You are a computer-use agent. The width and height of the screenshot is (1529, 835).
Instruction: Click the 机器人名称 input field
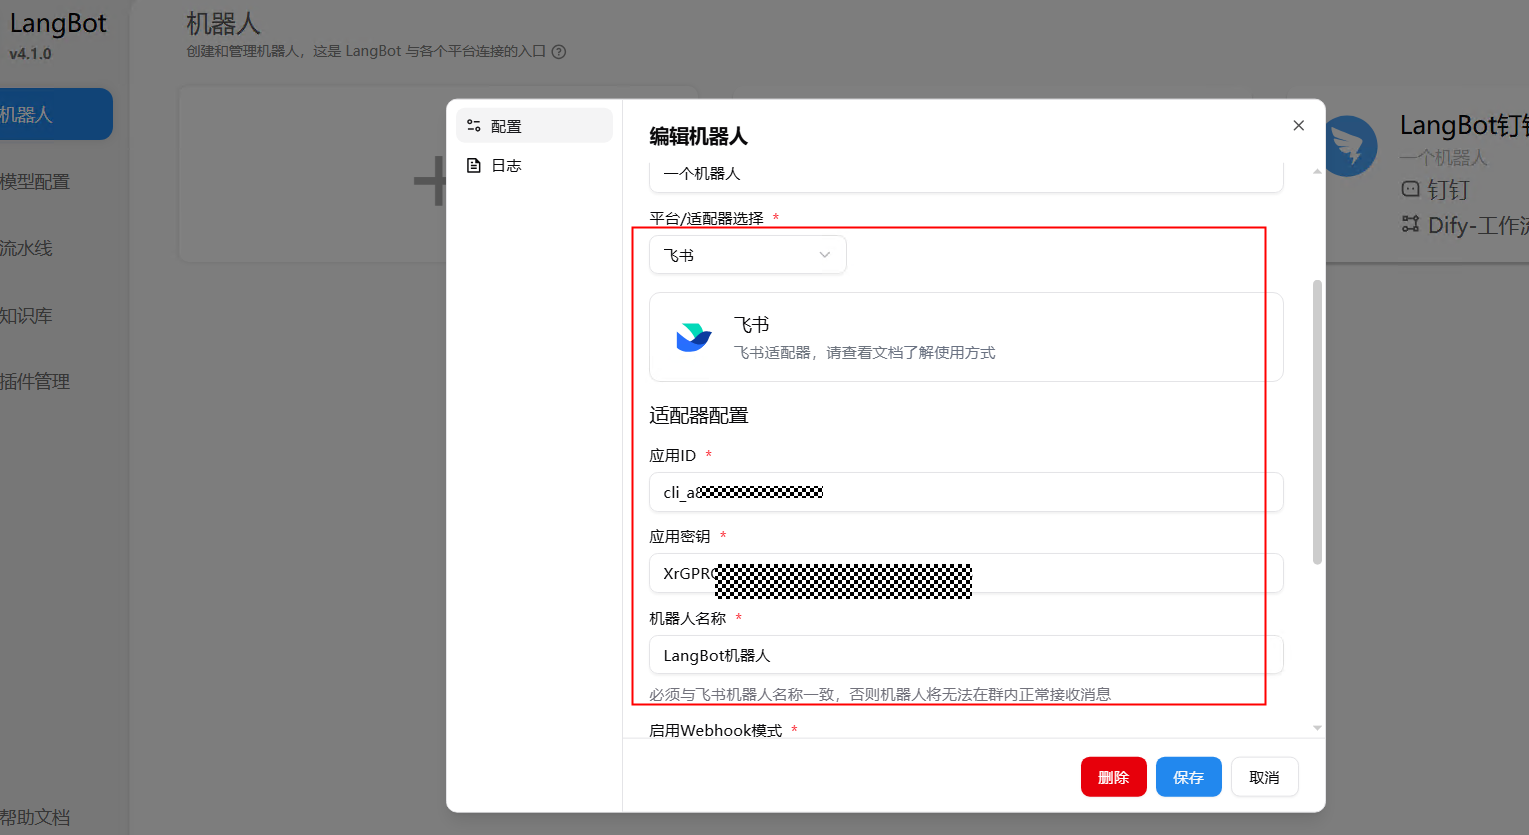click(966, 655)
